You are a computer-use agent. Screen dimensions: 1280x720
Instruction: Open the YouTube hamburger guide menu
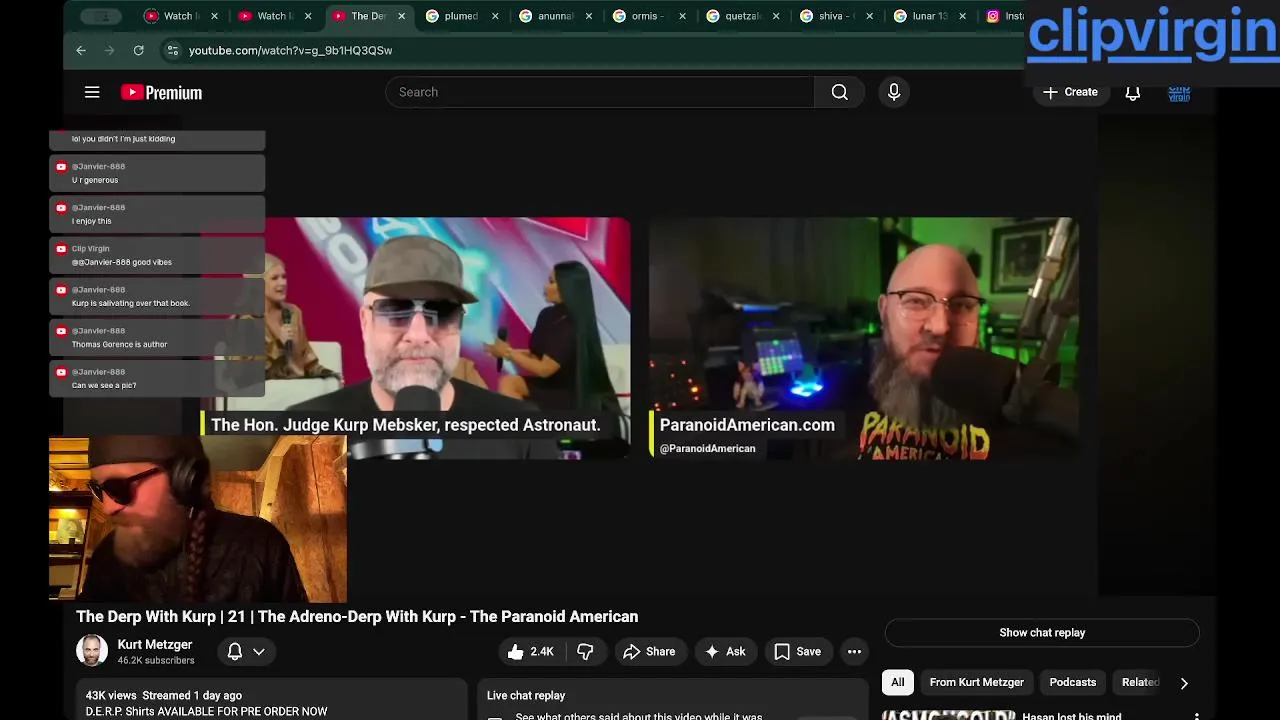tap(92, 92)
